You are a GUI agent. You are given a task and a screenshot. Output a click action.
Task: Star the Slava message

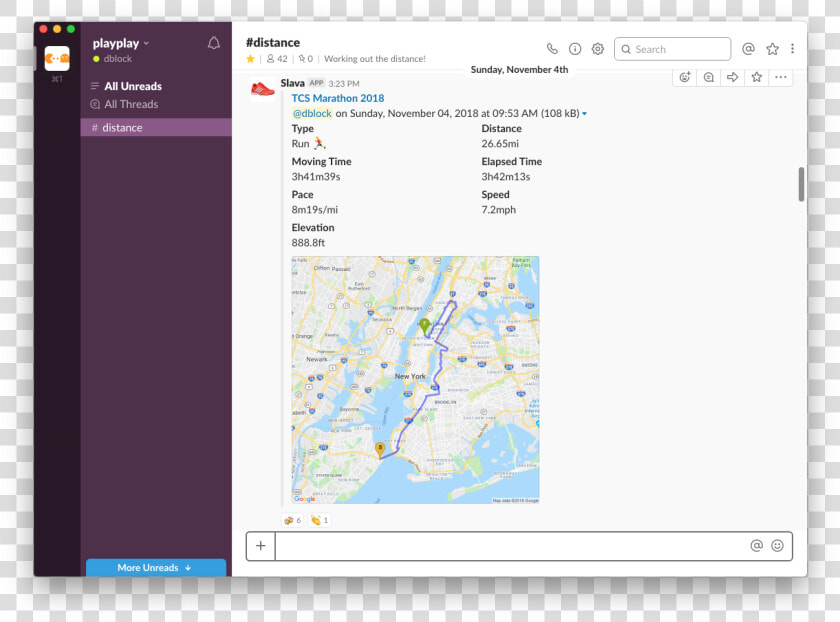[756, 77]
